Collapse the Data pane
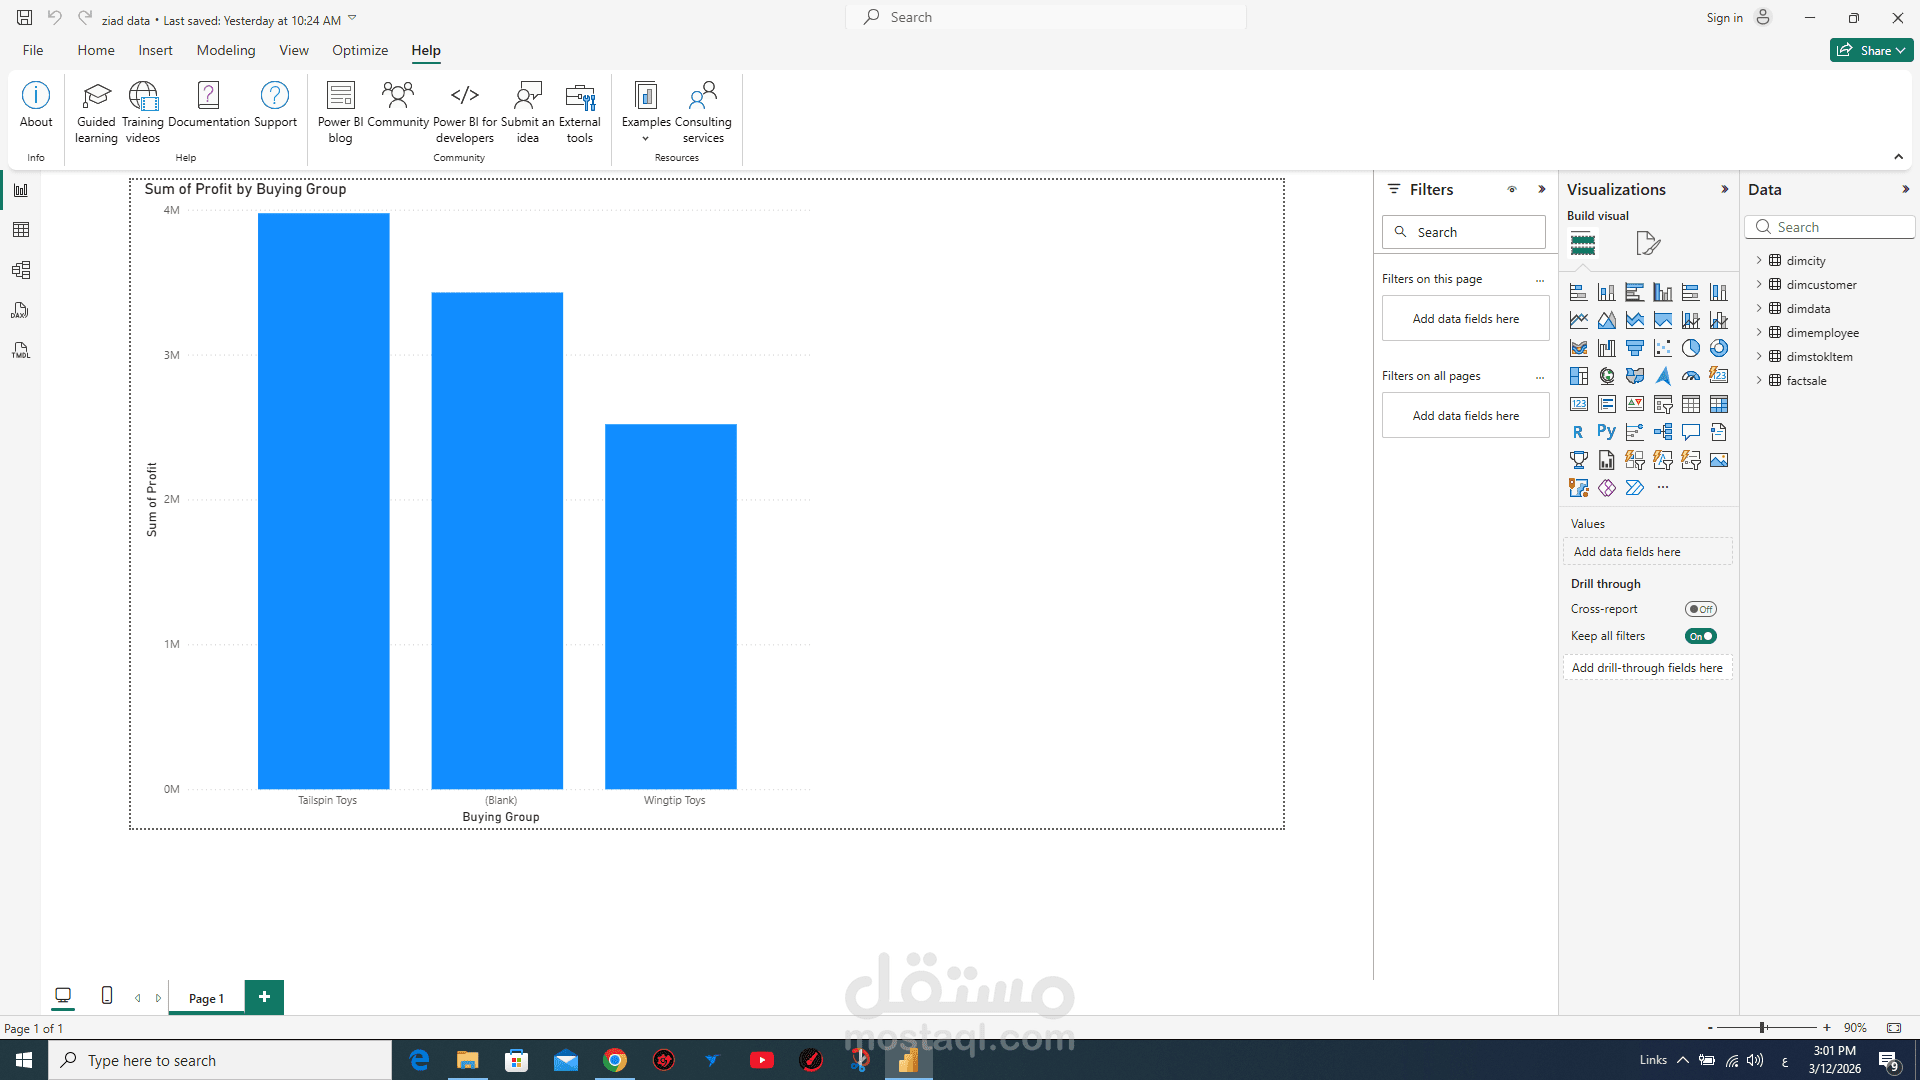1920x1080 pixels. coord(1906,189)
